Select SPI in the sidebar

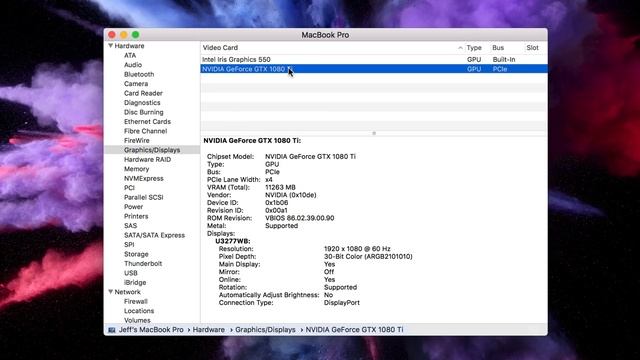tap(129, 244)
